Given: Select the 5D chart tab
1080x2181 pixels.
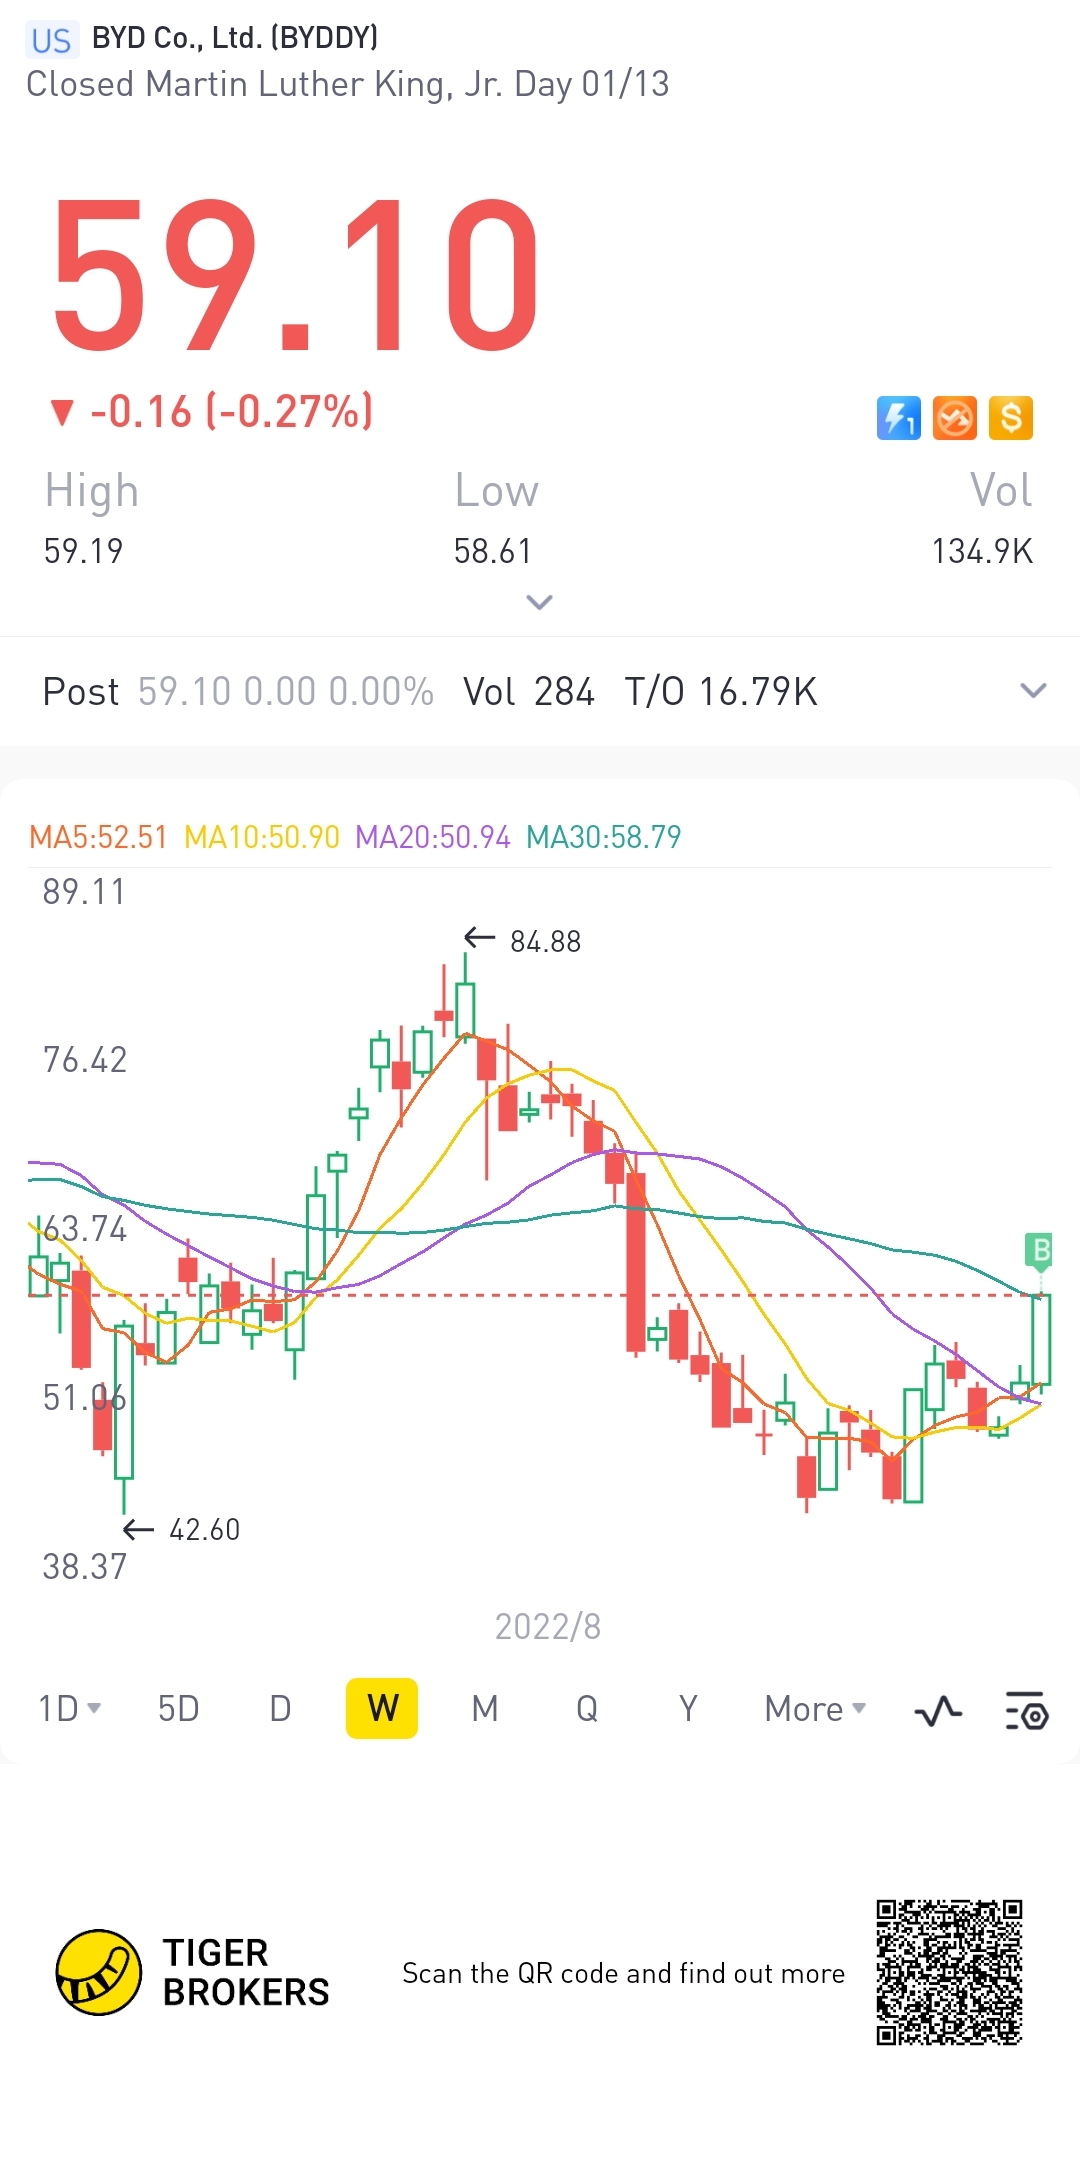Looking at the screenshot, I should coord(179,1709).
